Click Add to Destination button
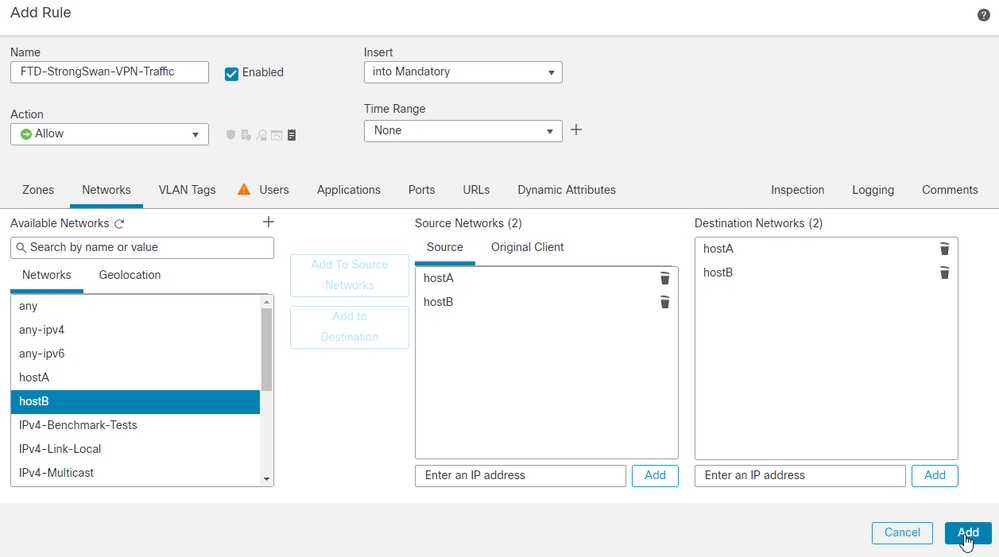This screenshot has height=557, width=999. (349, 327)
